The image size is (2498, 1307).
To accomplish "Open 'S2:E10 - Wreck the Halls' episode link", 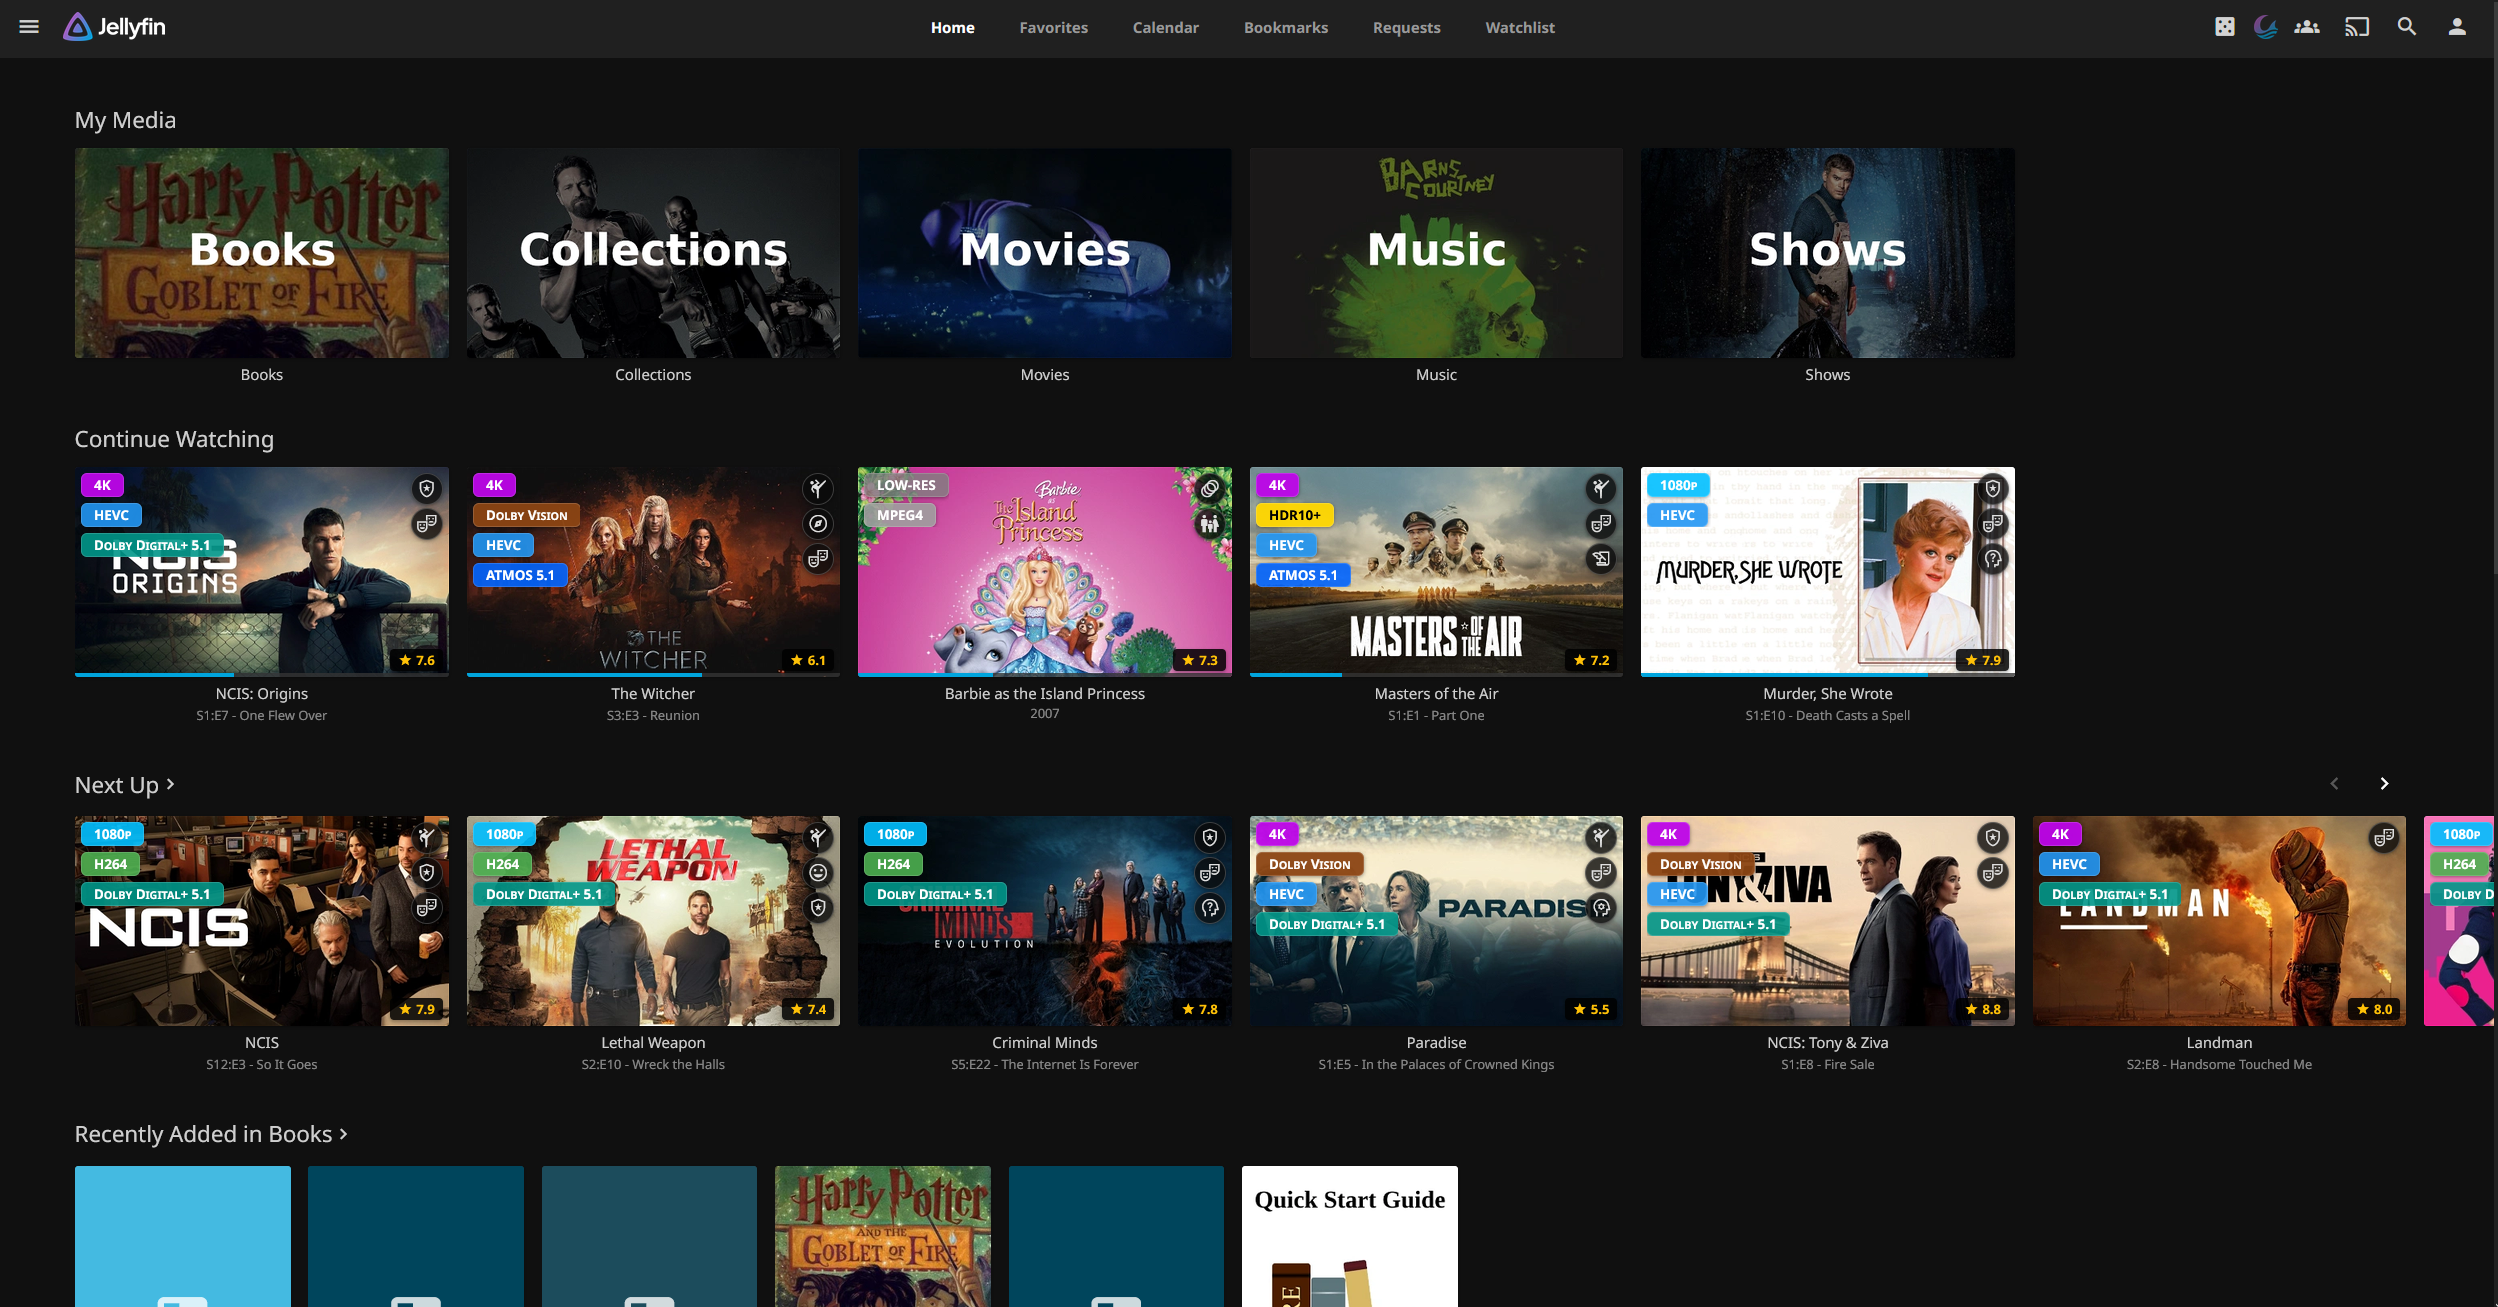I will point(653,1064).
